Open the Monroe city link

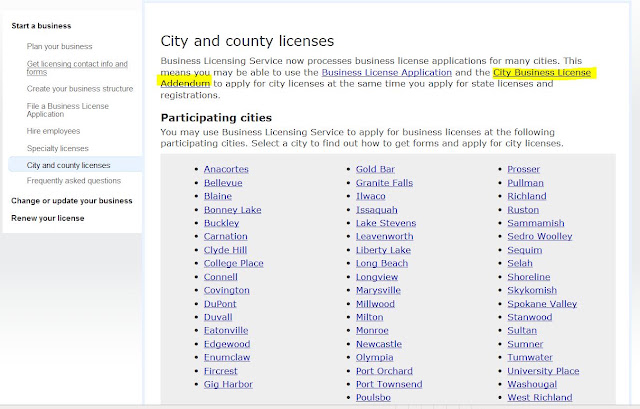[x=372, y=331]
